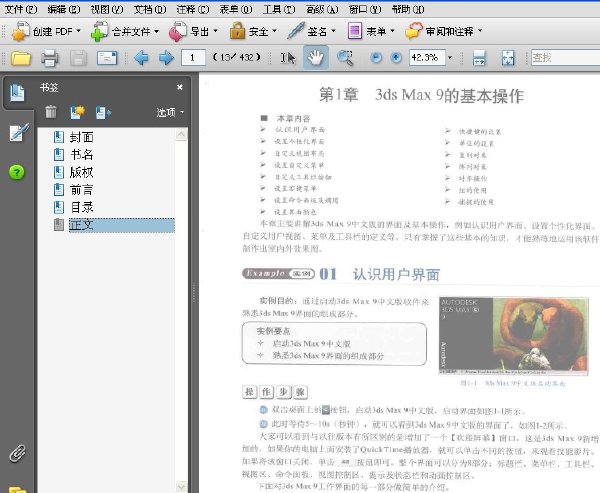Select the 前言 bookmark
Viewport: 600px width, 493px height.
click(82, 190)
